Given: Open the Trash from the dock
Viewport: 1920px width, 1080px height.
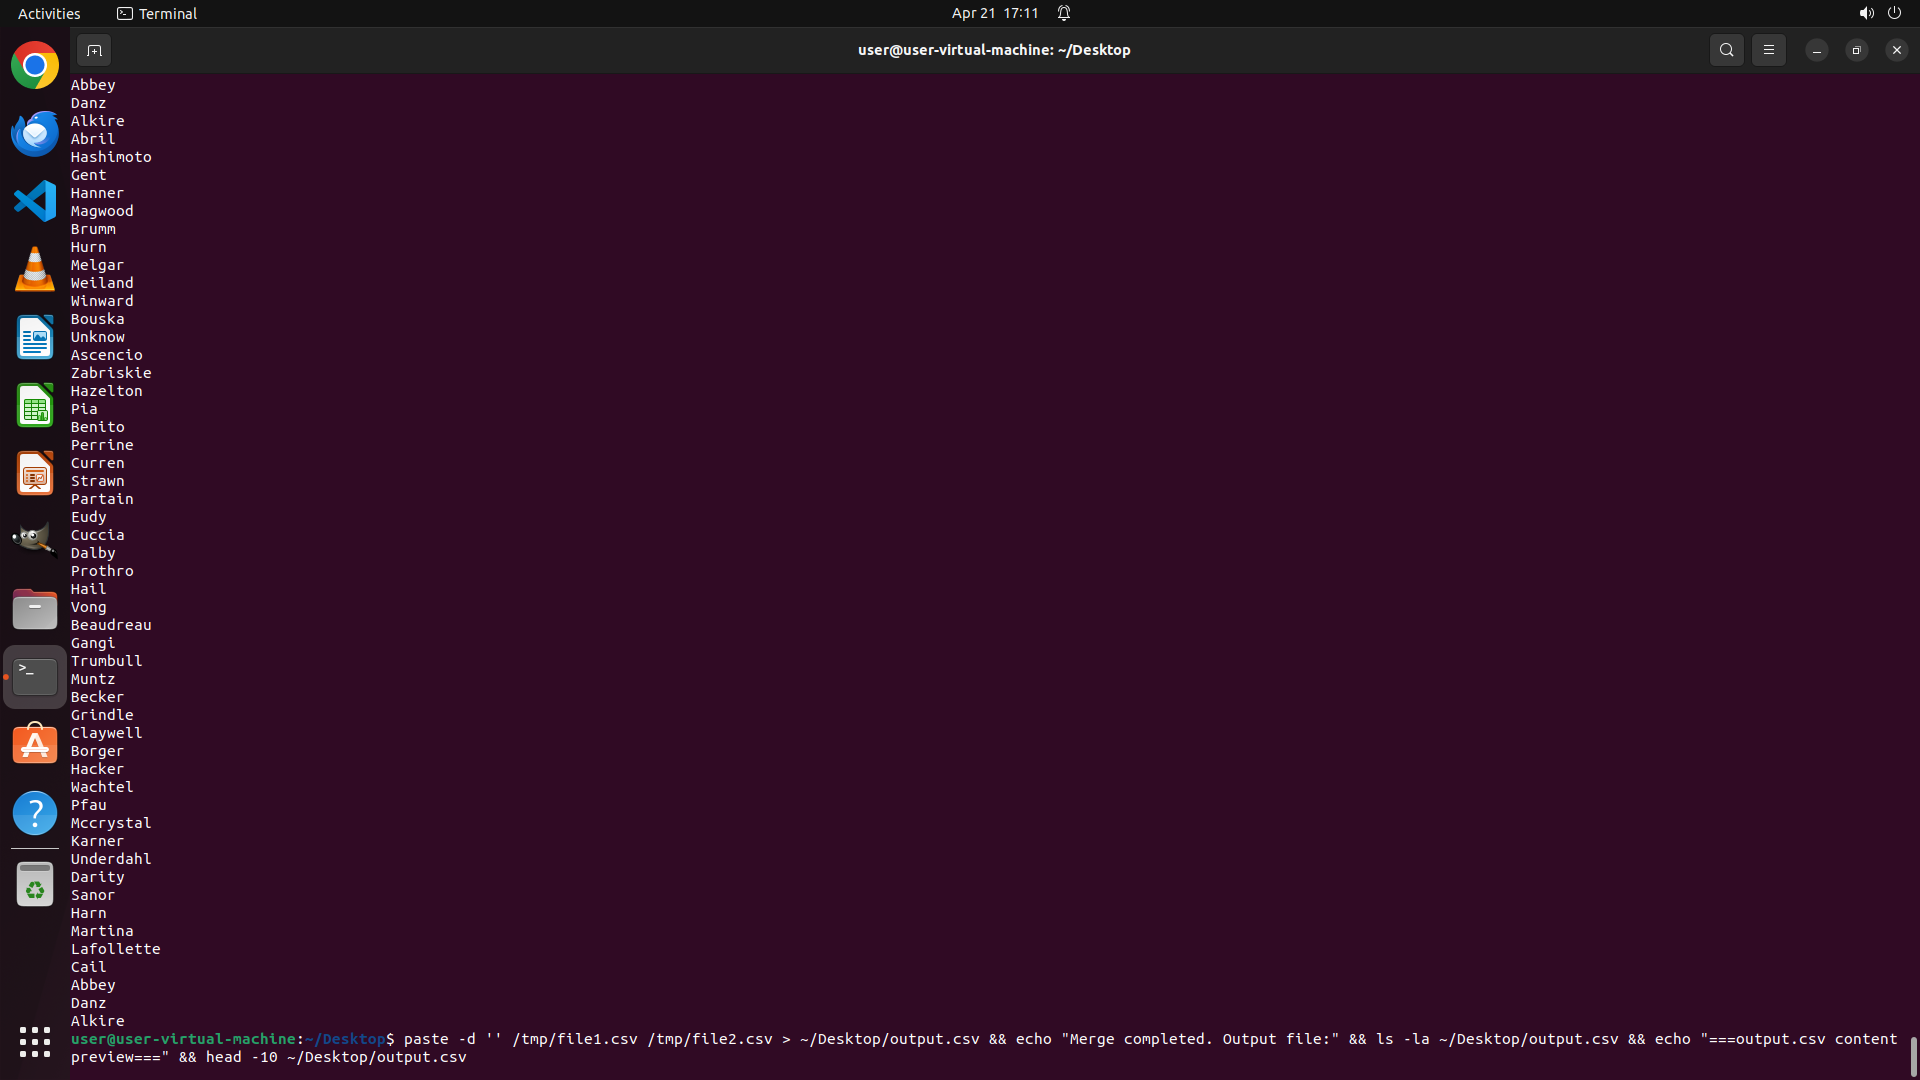Looking at the screenshot, I should click(35, 885).
